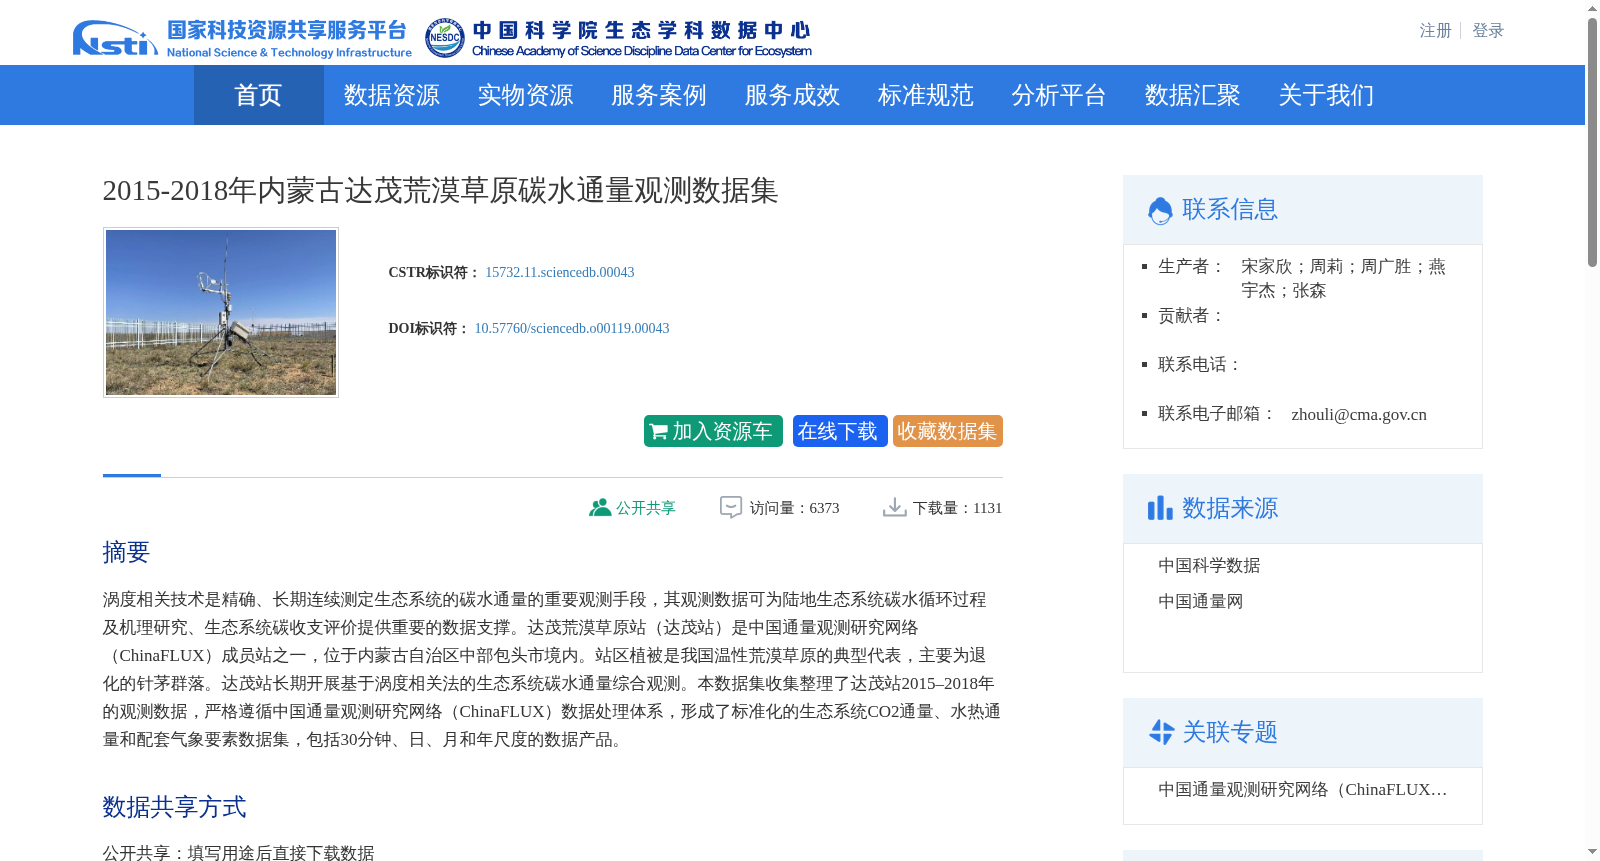Image resolution: width=1600 pixels, height=861 pixels.
Task: Click the 注册 register link
Action: coord(1435,31)
